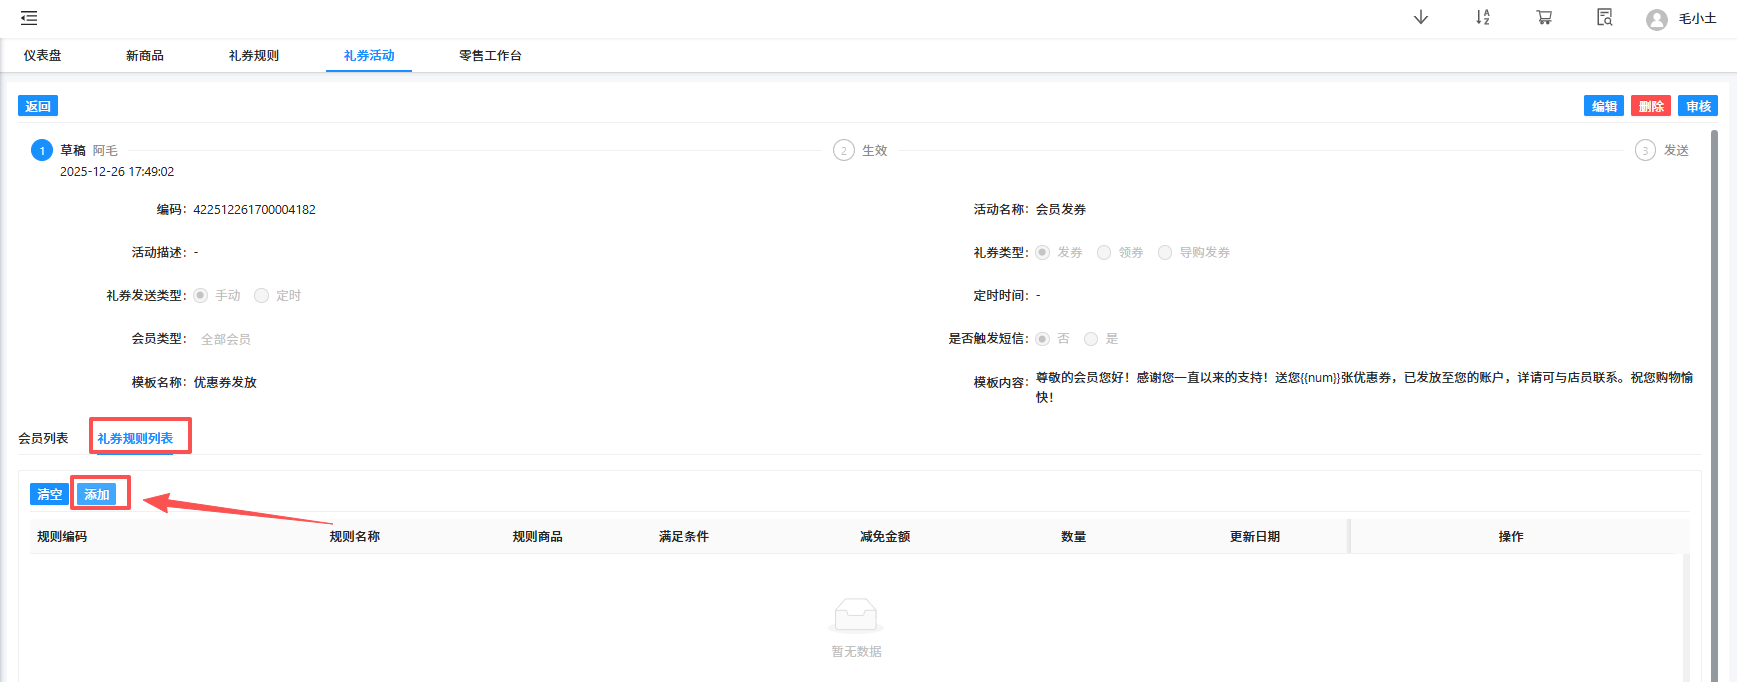Viewport: 1737px width, 682px height.
Task: Select the 领券 radio button
Action: click(x=1104, y=253)
